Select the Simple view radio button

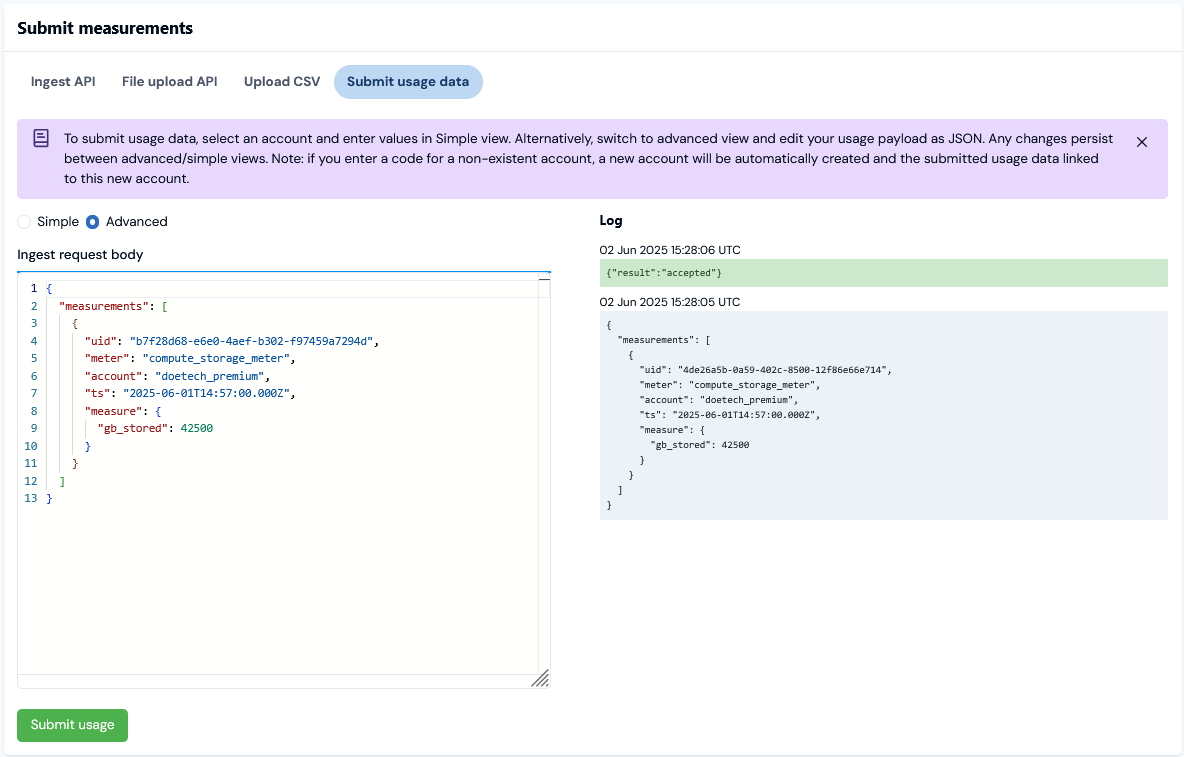24,222
